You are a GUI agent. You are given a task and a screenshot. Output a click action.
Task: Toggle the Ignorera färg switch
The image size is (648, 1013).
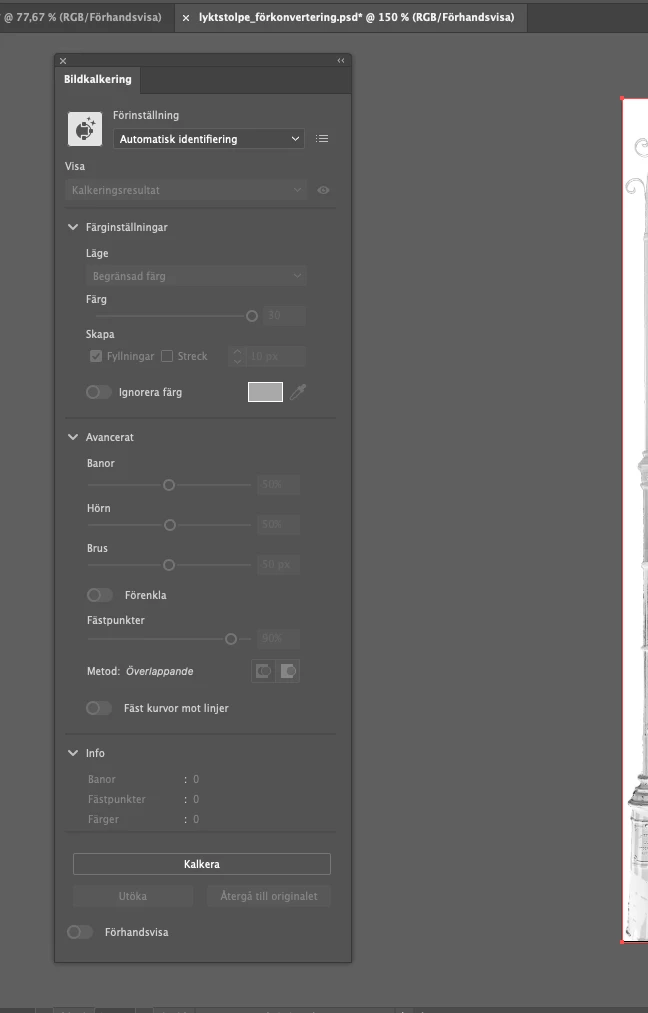point(99,392)
